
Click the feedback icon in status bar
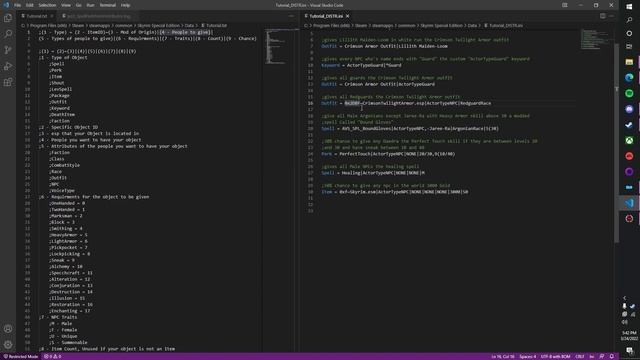tap(602, 356)
